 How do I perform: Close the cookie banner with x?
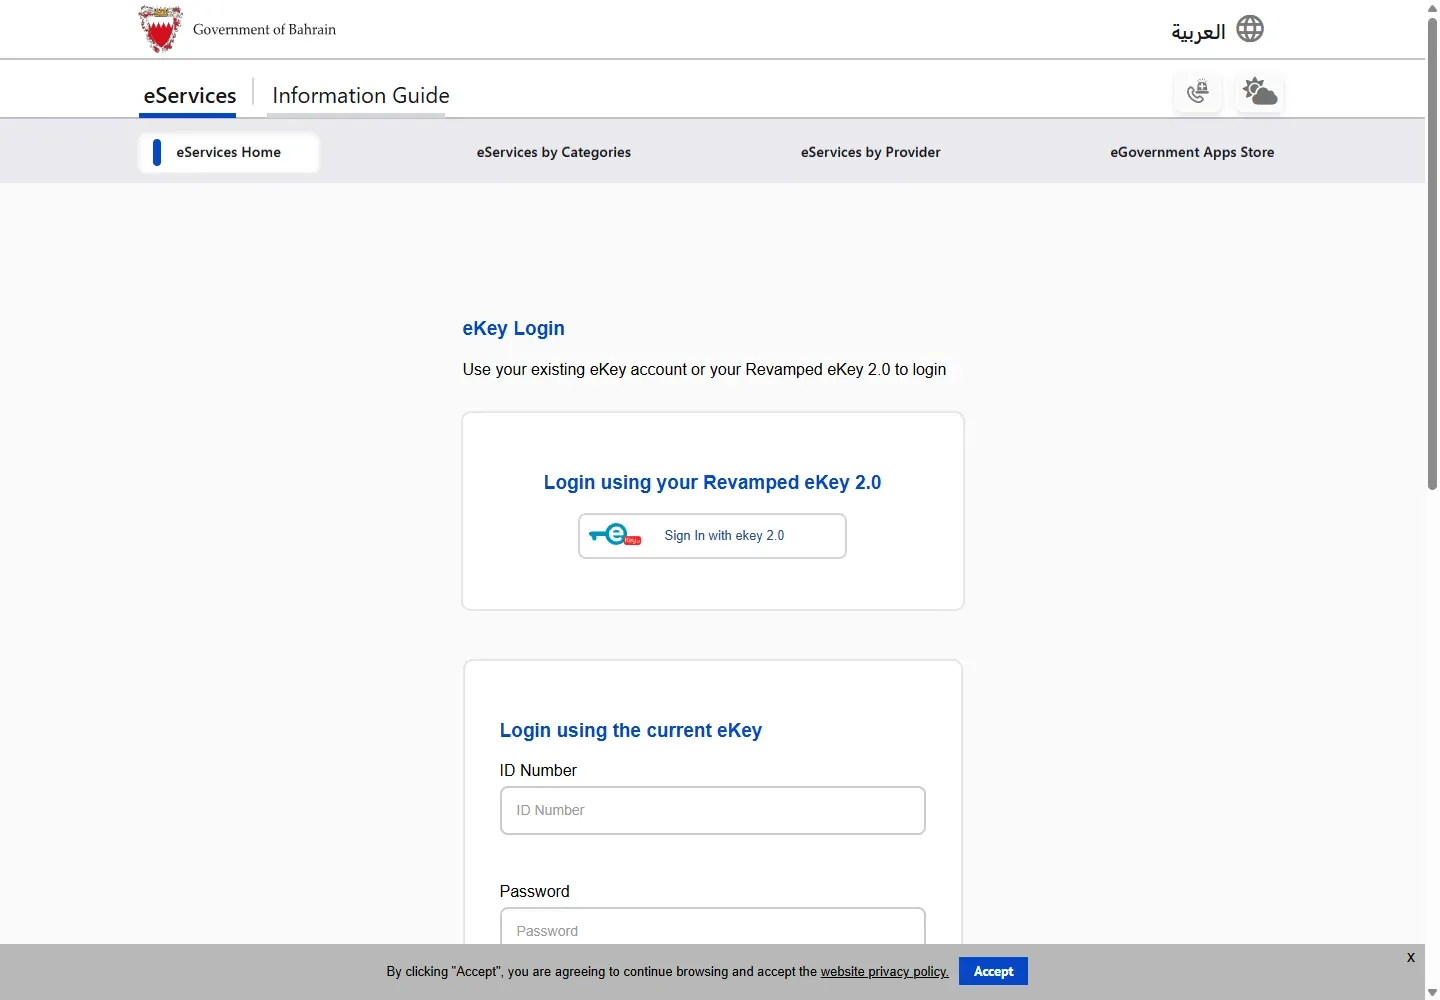coord(1410,957)
